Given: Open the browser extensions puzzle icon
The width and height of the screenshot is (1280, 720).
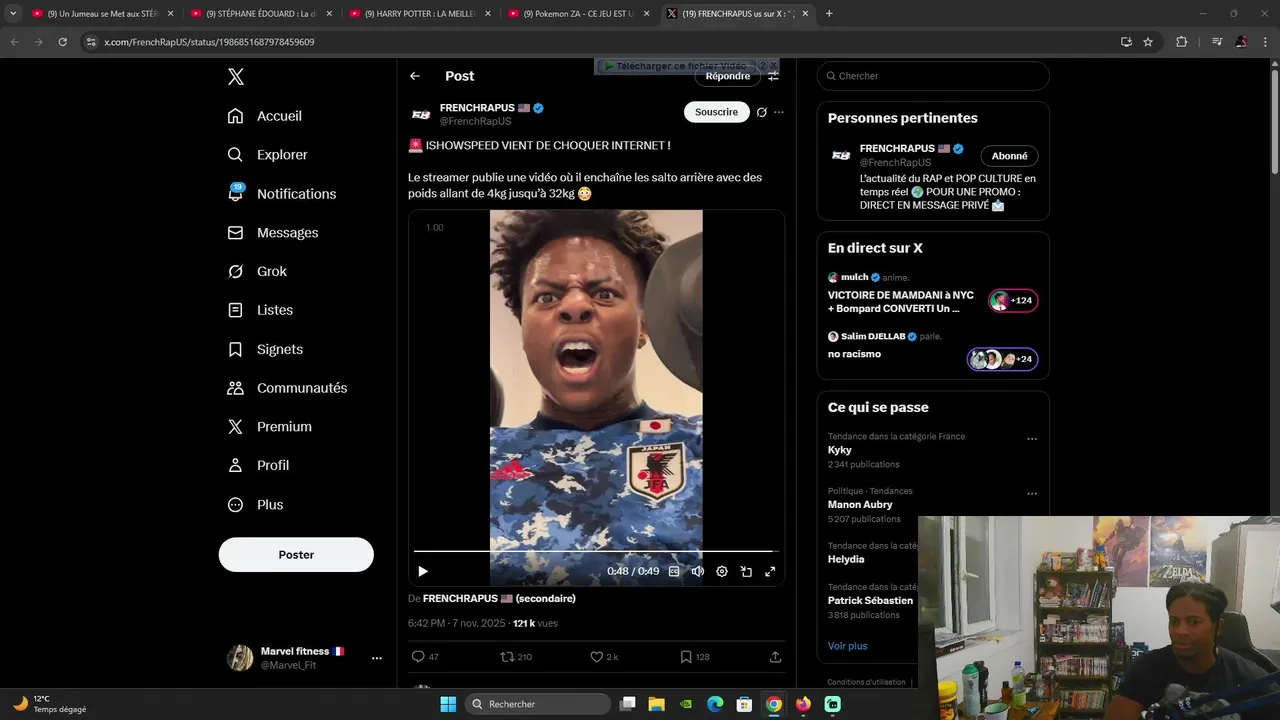Looking at the screenshot, I should click(x=1181, y=42).
